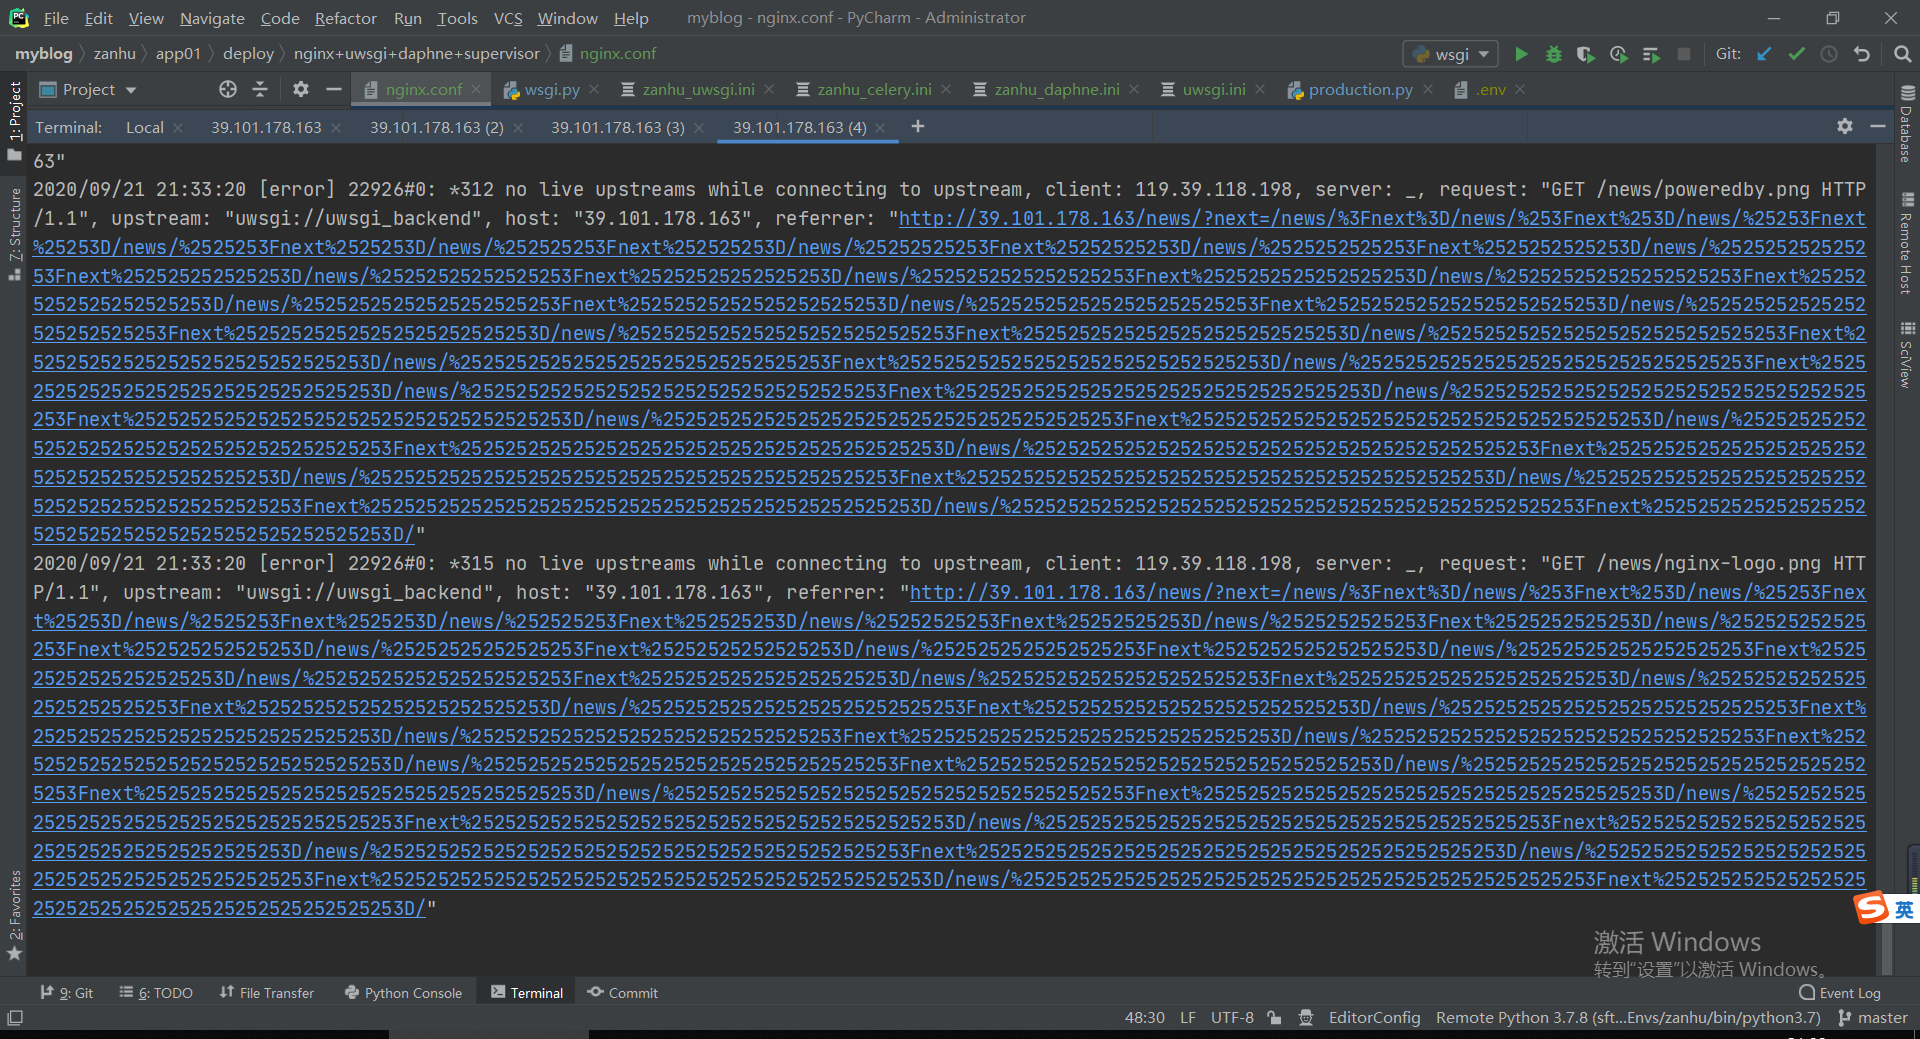This screenshot has width=1920, height=1039.
Task: Open the wsgi run configuration dropdown
Action: click(1450, 54)
